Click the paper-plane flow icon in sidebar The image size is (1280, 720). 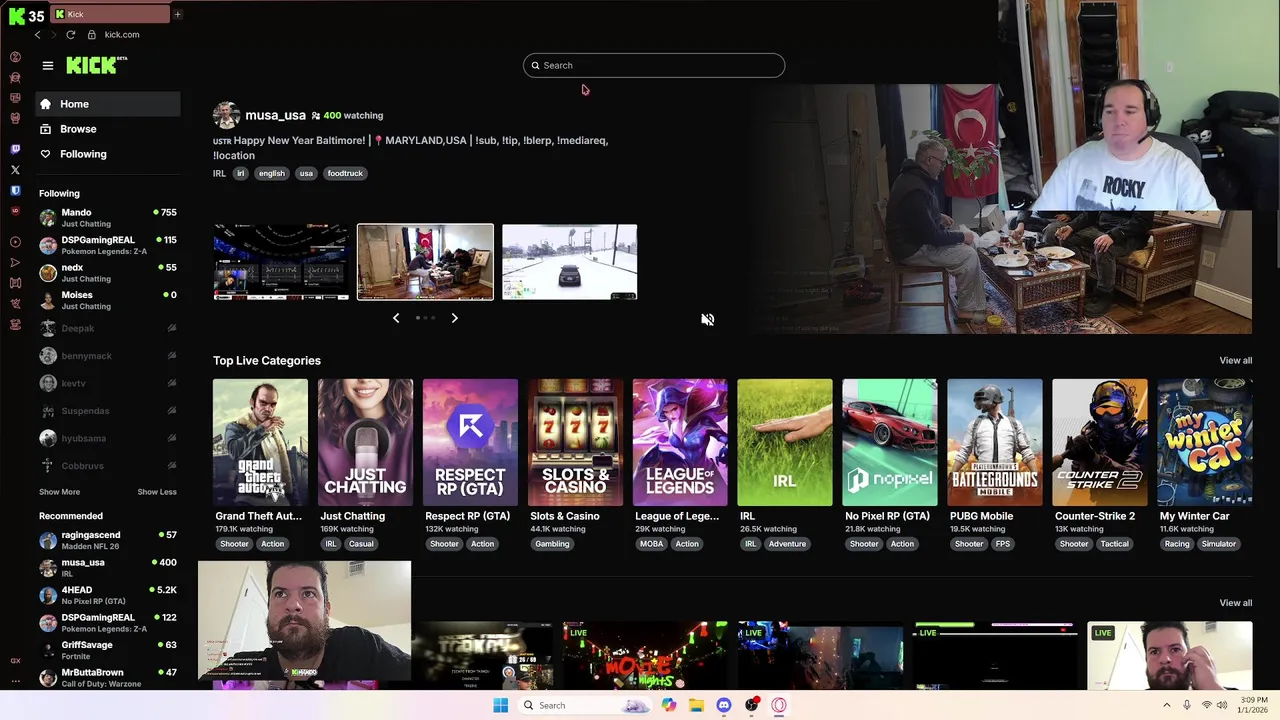pos(15,262)
